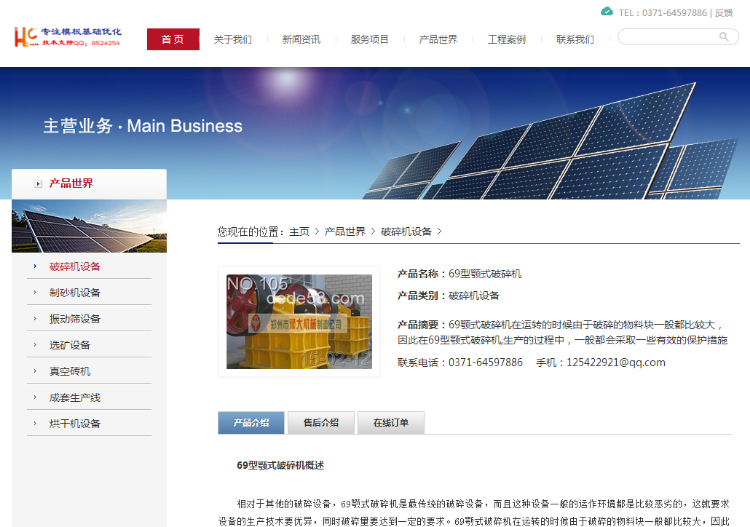Open the 工程案例 menu item
This screenshot has width=750, height=527.
[507, 39]
